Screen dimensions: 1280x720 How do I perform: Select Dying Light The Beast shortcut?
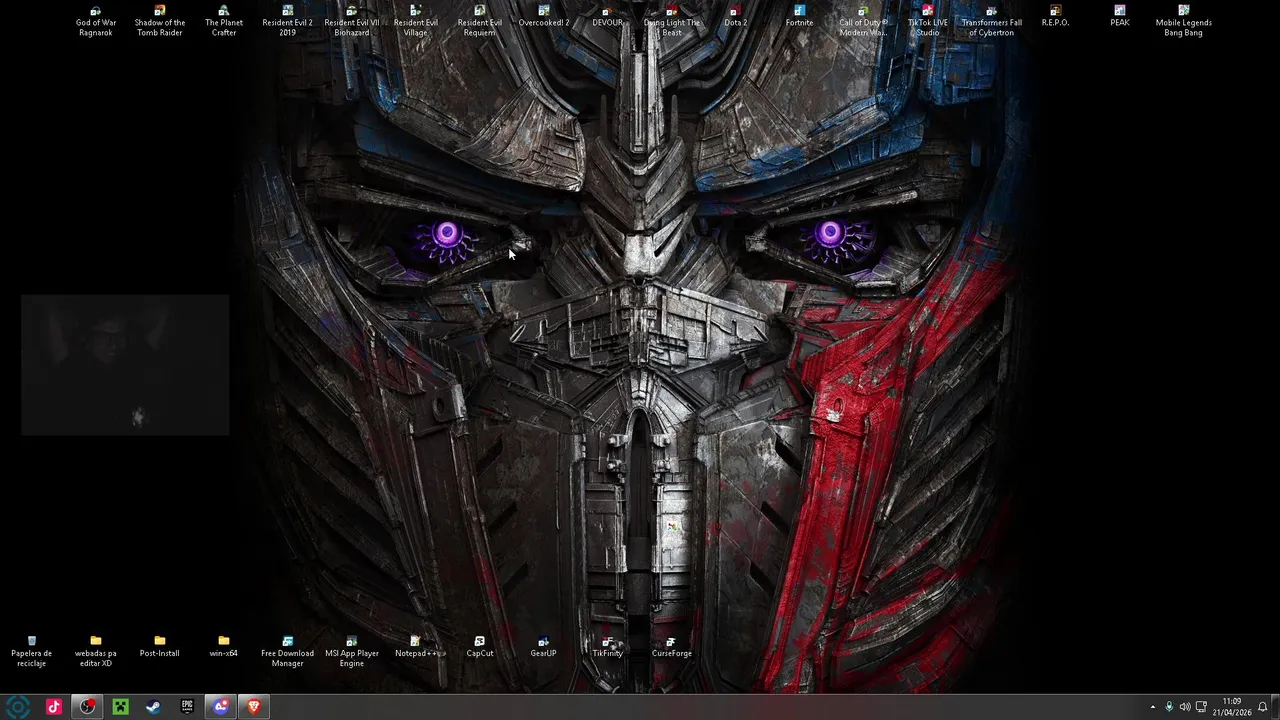pyautogui.click(x=672, y=22)
